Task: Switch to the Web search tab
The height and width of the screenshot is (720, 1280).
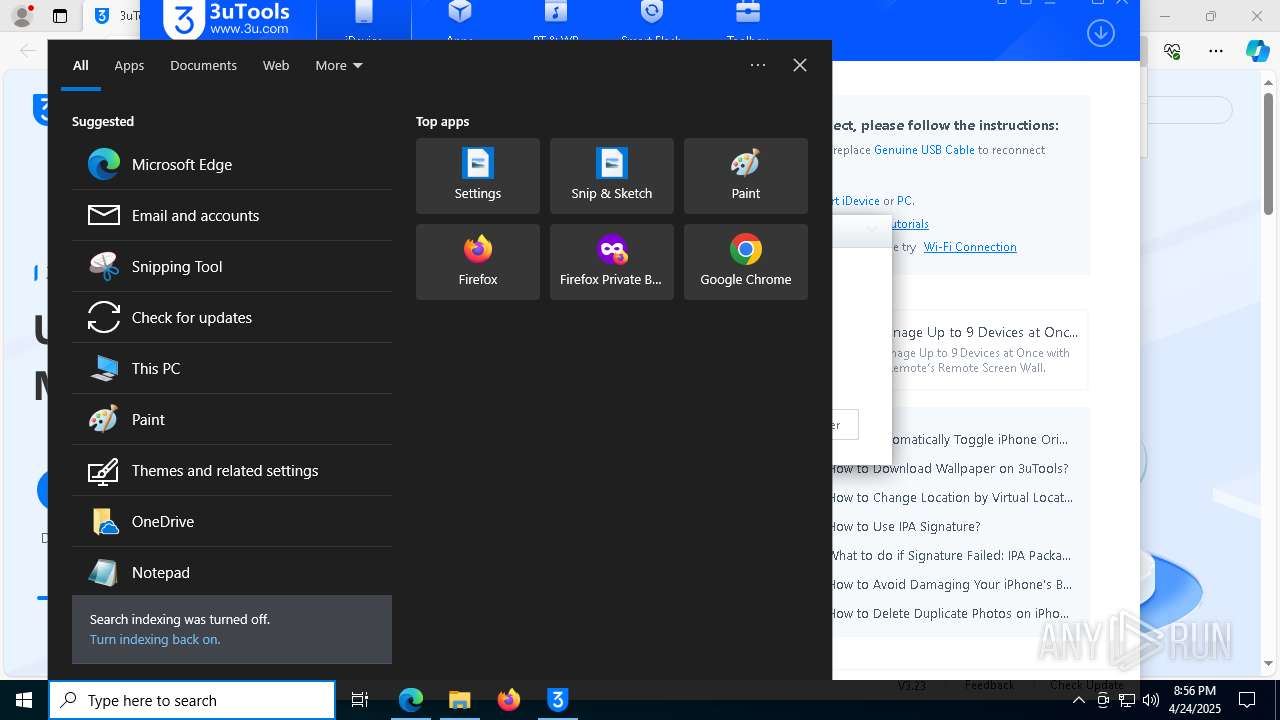Action: coord(276,65)
